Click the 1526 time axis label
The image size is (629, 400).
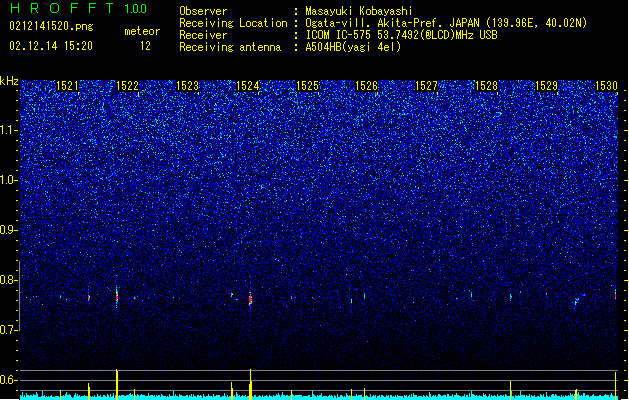367,86
